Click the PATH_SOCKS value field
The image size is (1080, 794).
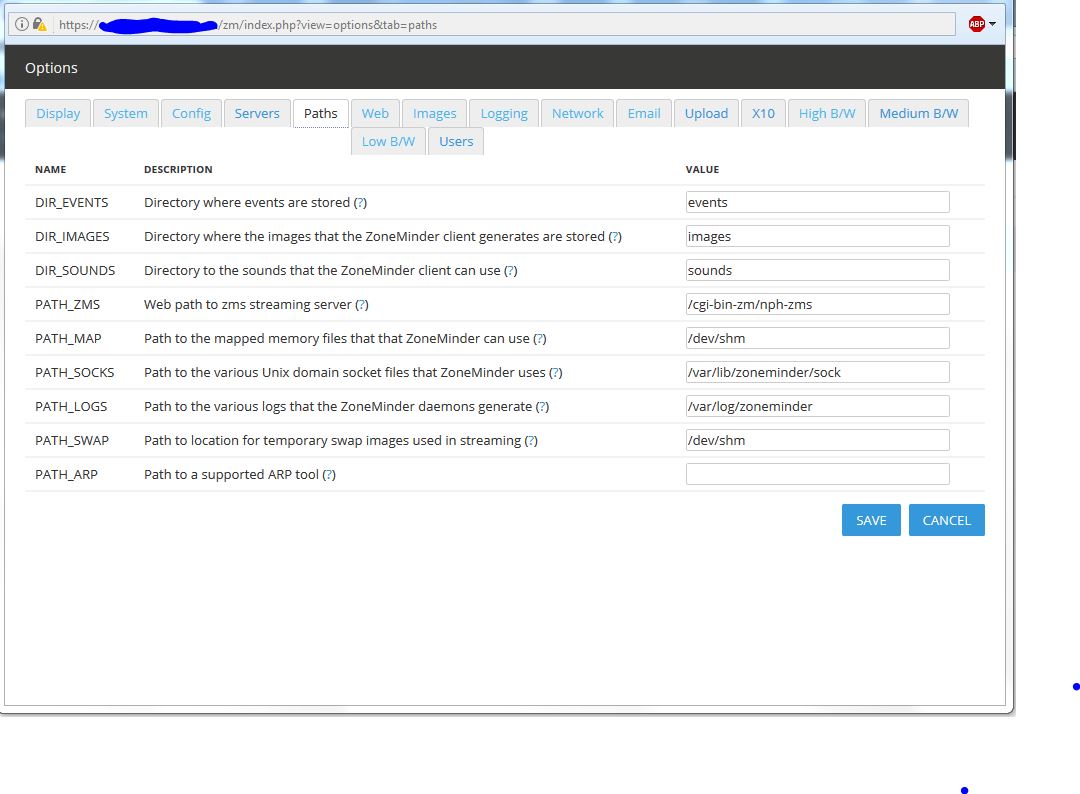click(x=818, y=372)
